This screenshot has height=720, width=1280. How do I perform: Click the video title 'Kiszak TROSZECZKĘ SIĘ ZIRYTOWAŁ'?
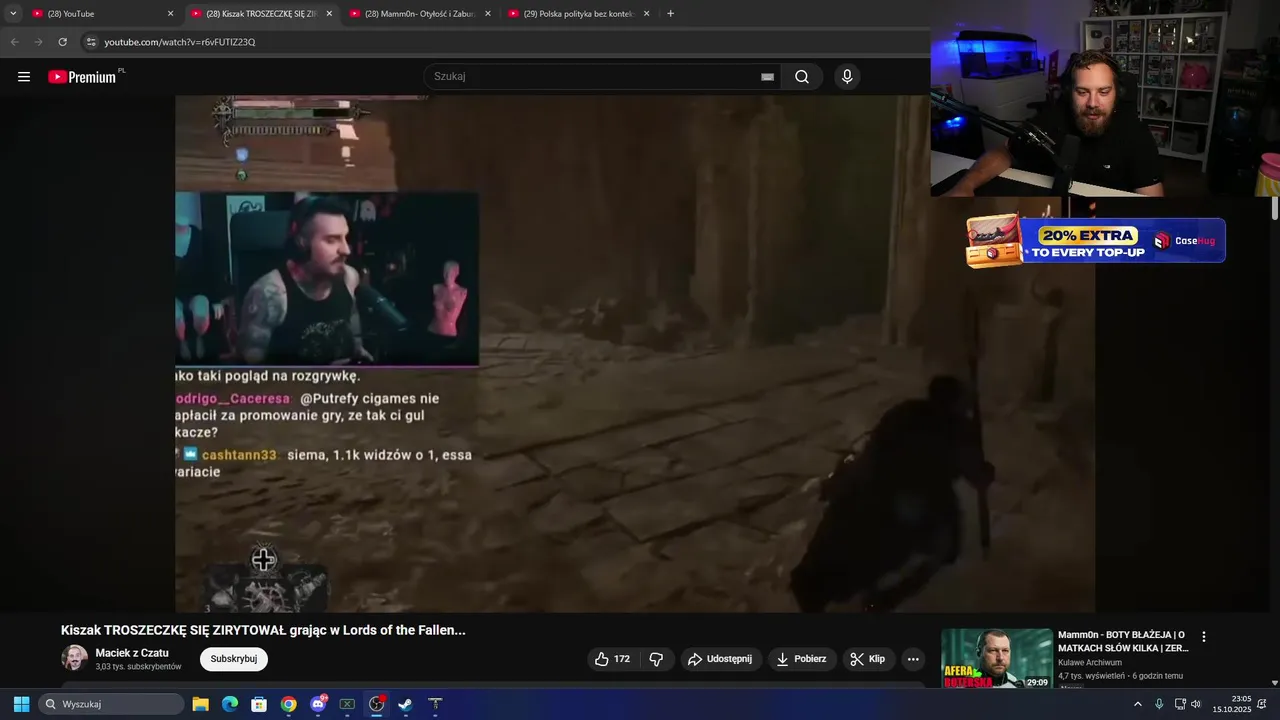[263, 630]
